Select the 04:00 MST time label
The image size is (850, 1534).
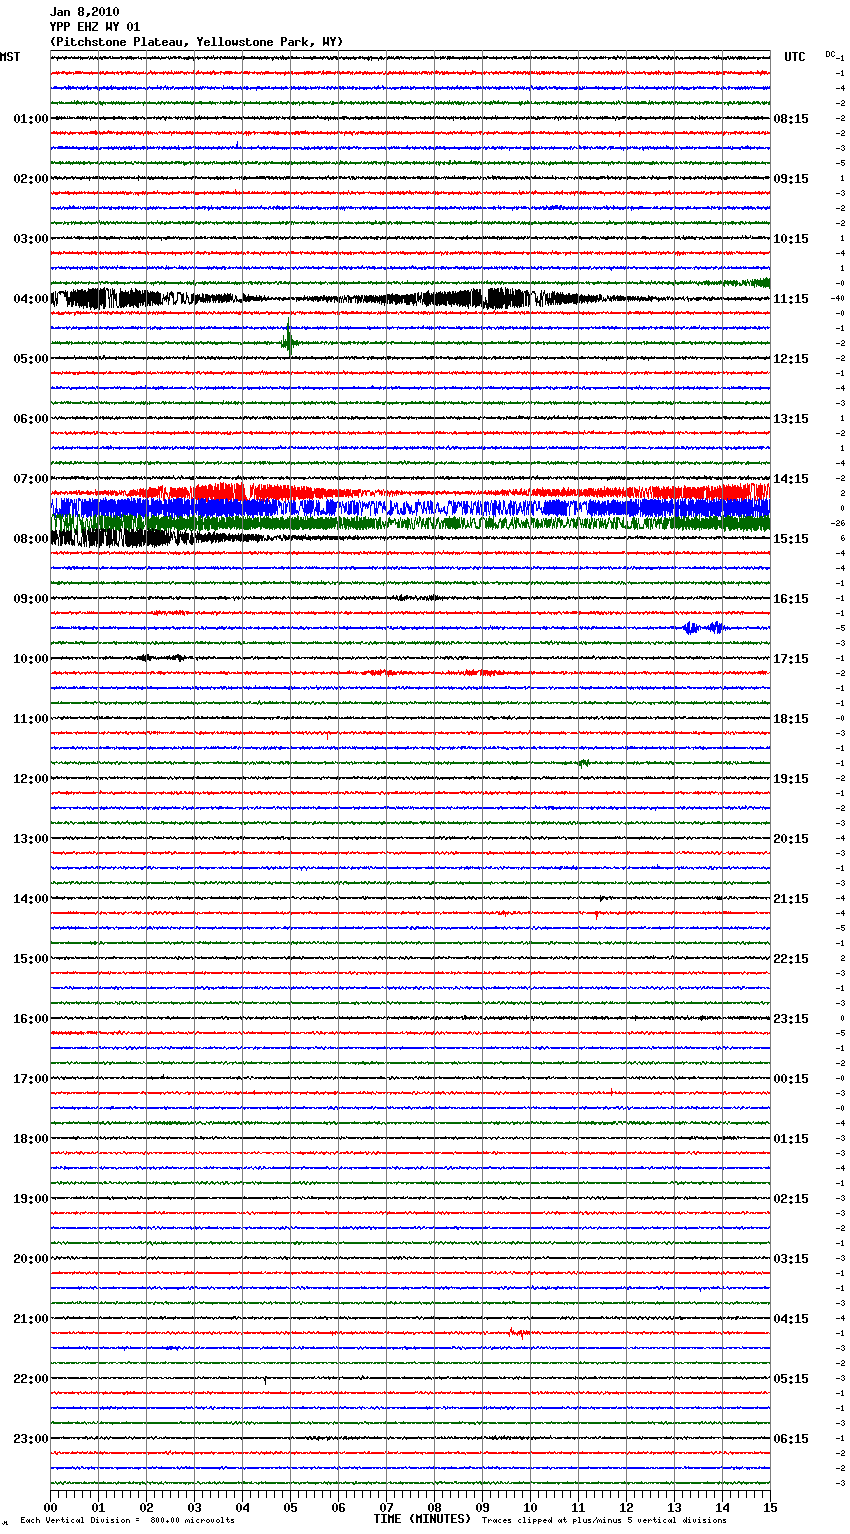[30, 299]
